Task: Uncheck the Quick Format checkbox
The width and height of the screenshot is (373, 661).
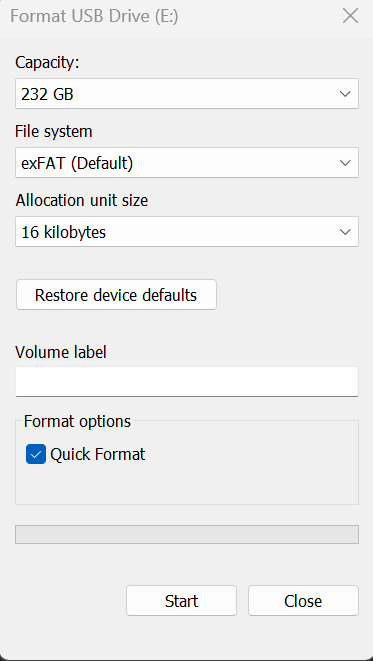Action: [x=36, y=454]
